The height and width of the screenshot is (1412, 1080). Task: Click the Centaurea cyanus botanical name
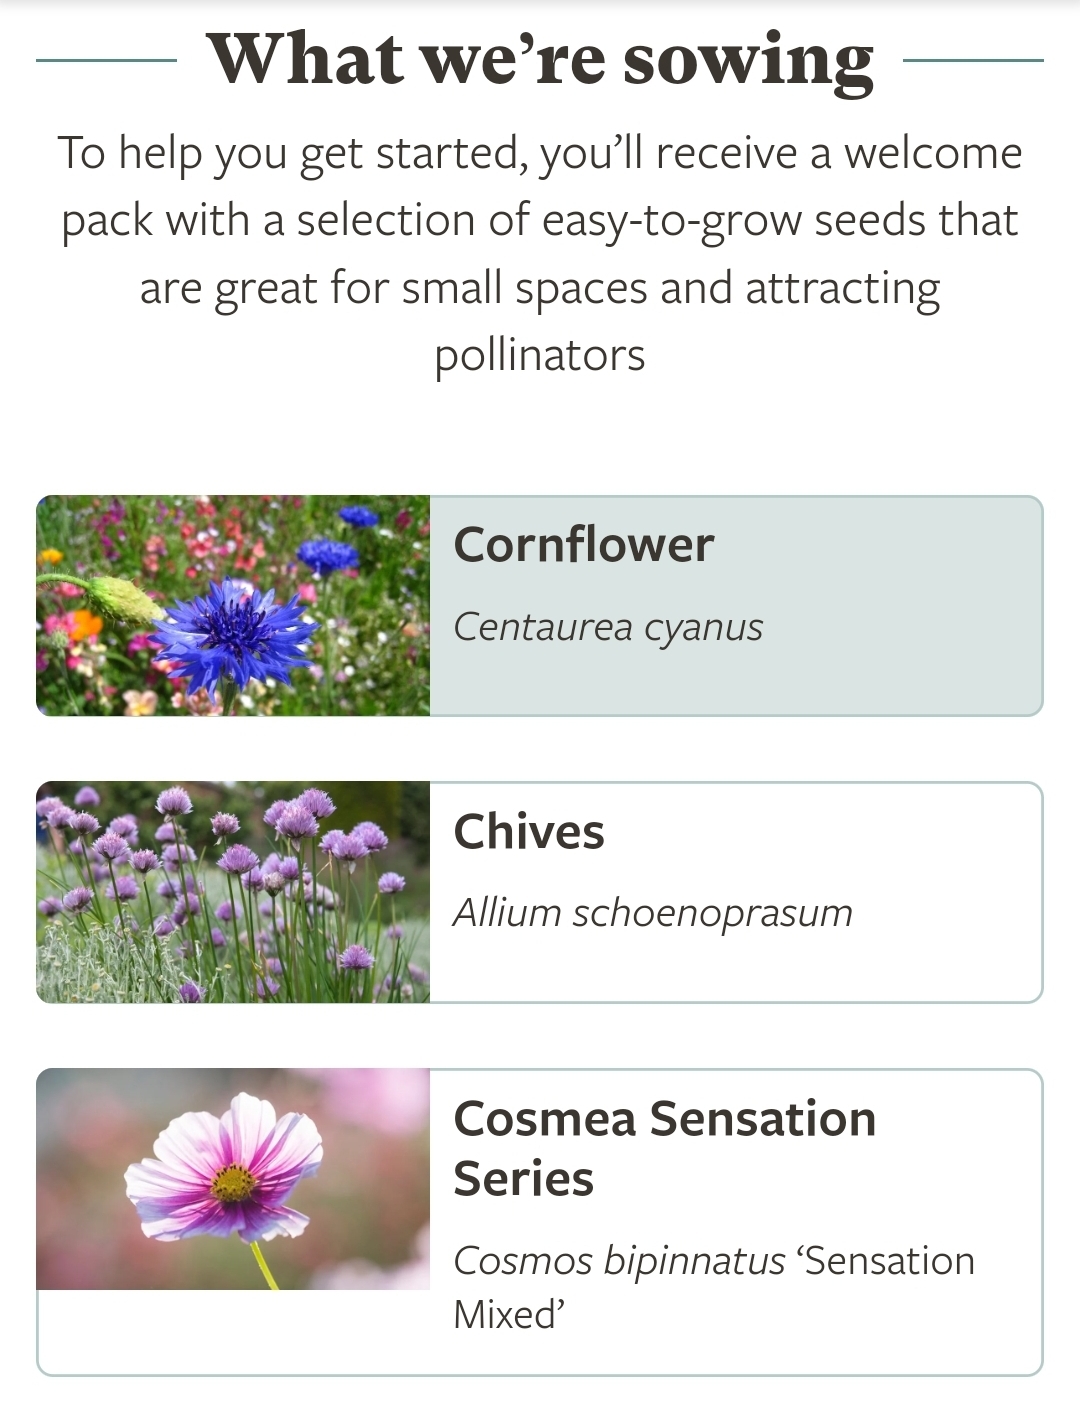[608, 628]
